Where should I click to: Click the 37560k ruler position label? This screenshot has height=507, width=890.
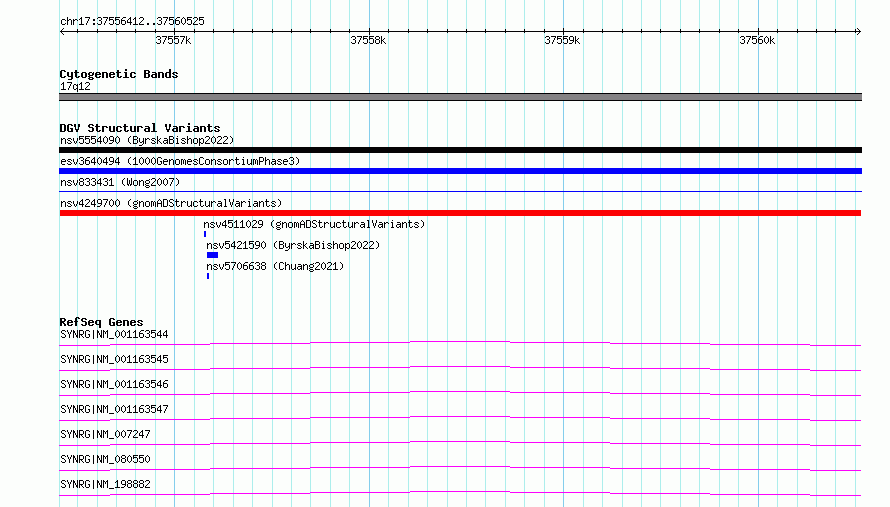[x=757, y=40]
